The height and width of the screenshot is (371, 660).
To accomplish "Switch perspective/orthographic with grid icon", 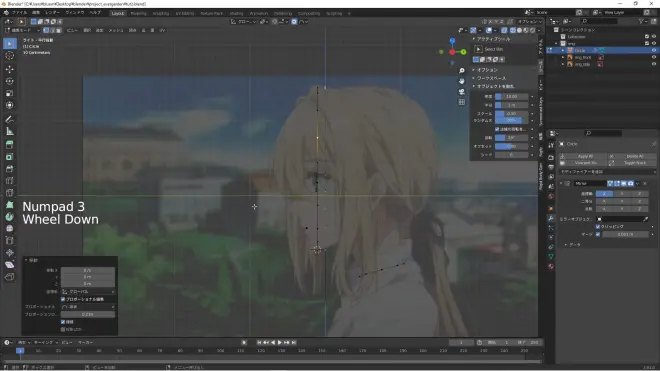I will [462, 102].
